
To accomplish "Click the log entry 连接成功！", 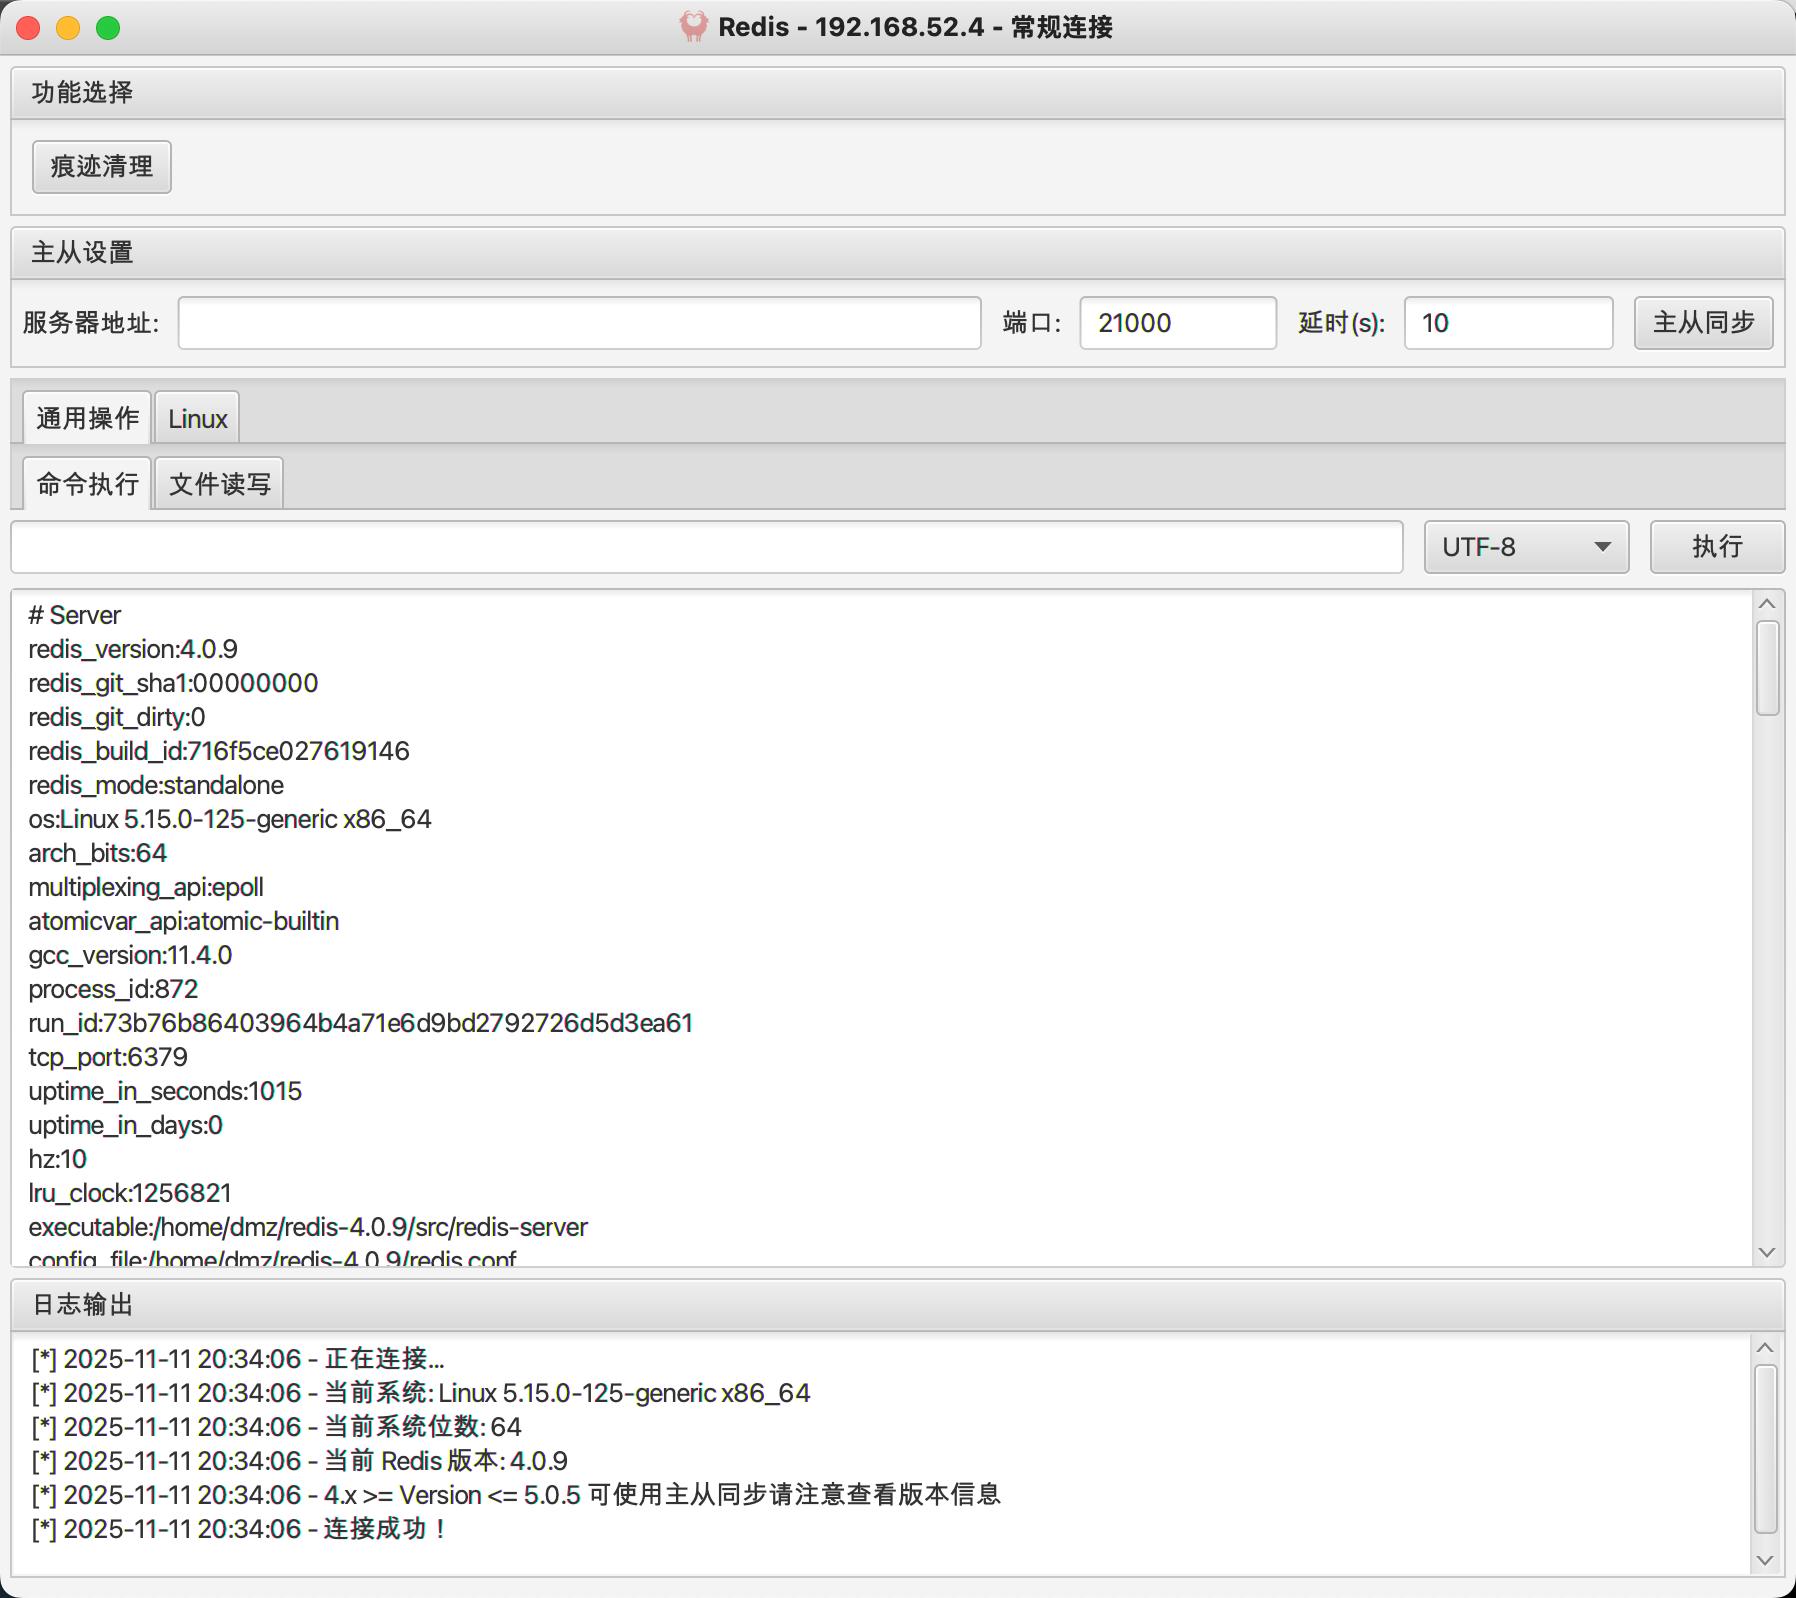I will (239, 1529).
